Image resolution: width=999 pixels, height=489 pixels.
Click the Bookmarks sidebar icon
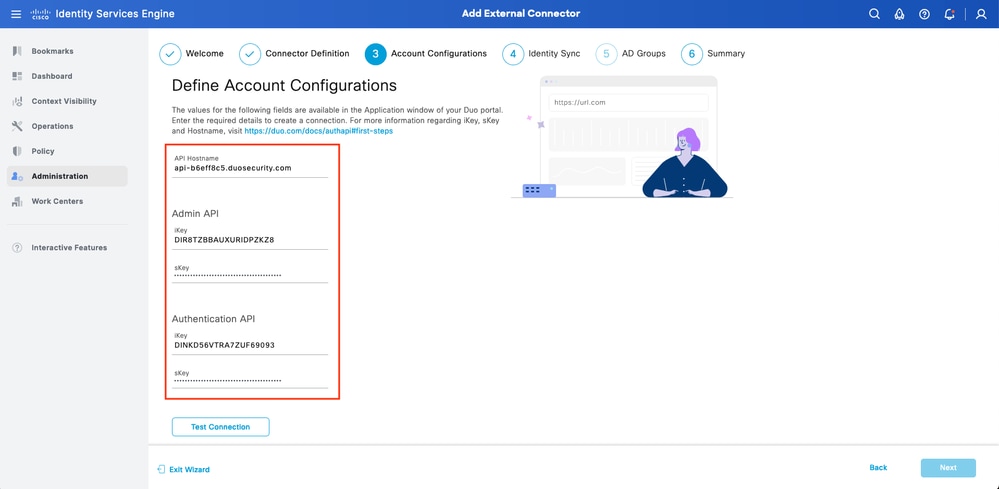17,51
